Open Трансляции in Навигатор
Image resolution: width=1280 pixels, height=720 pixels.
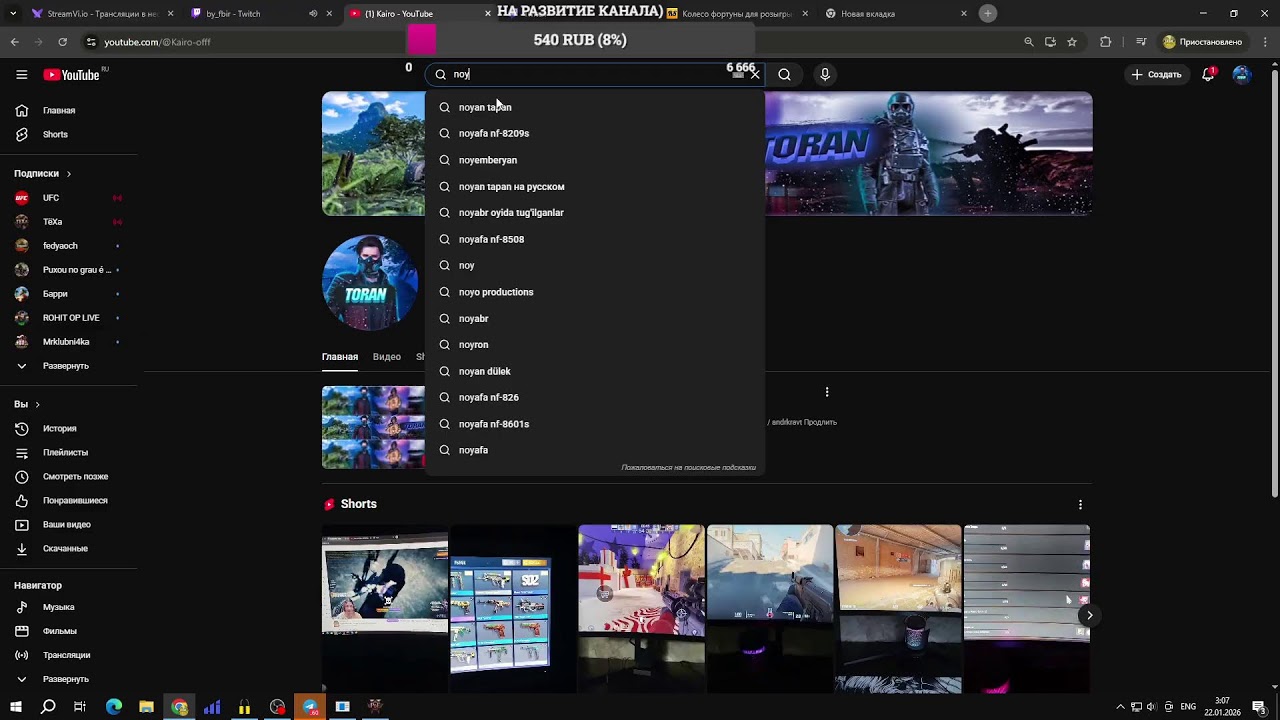(68, 655)
